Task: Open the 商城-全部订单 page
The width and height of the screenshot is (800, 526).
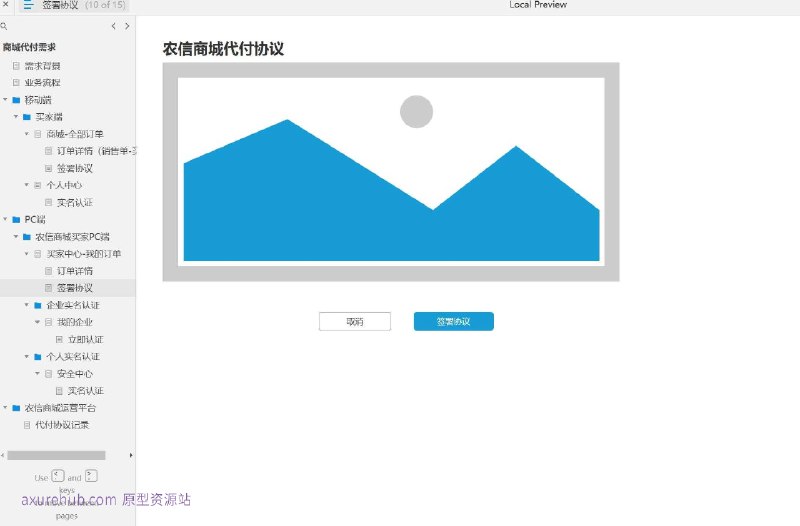Action: click(74, 134)
